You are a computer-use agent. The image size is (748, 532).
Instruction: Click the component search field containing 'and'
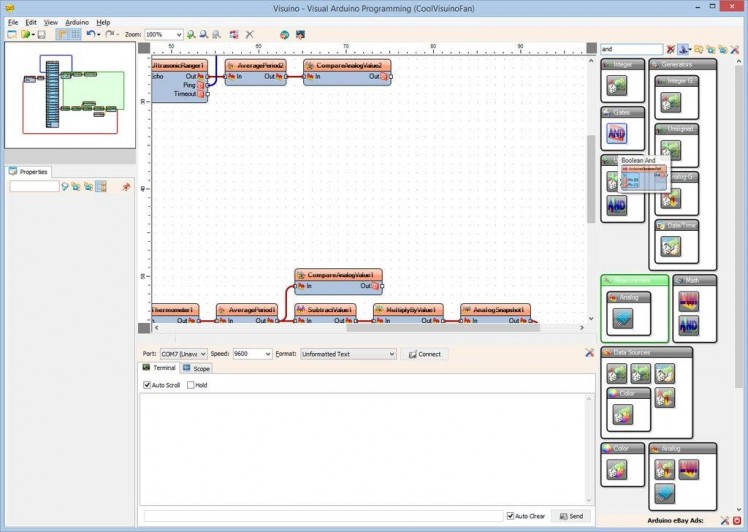click(630, 49)
